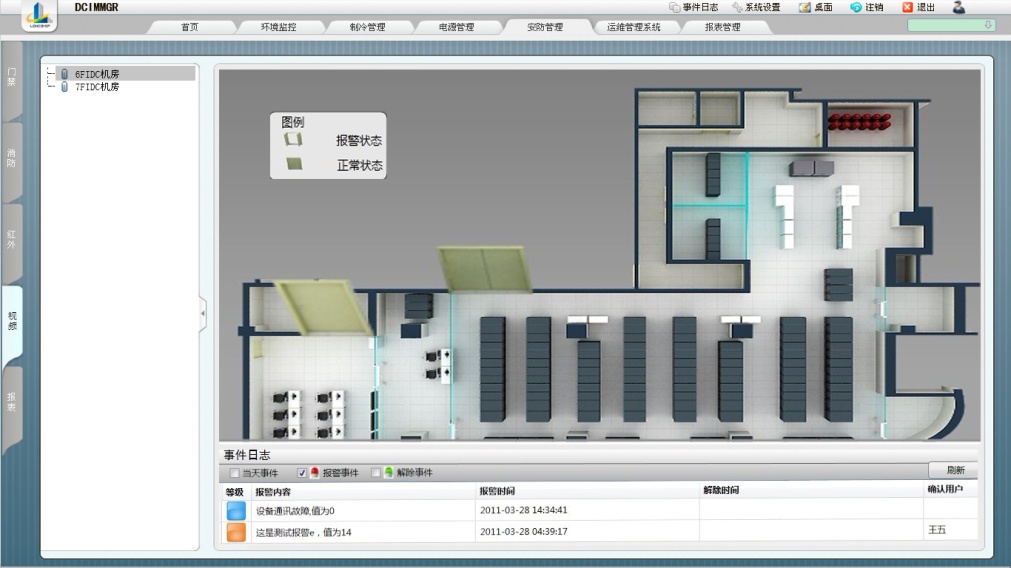1011x568 pixels.
Task: Uncheck the 报警事件 checkbox
Action: click(x=302, y=473)
